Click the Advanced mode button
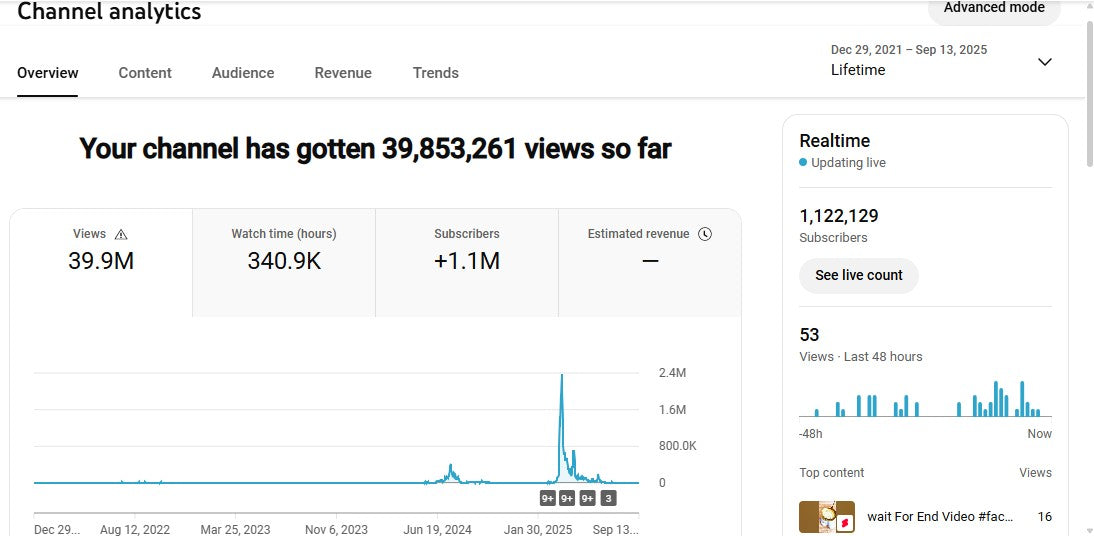The height and width of the screenshot is (536, 1094). coord(994,9)
